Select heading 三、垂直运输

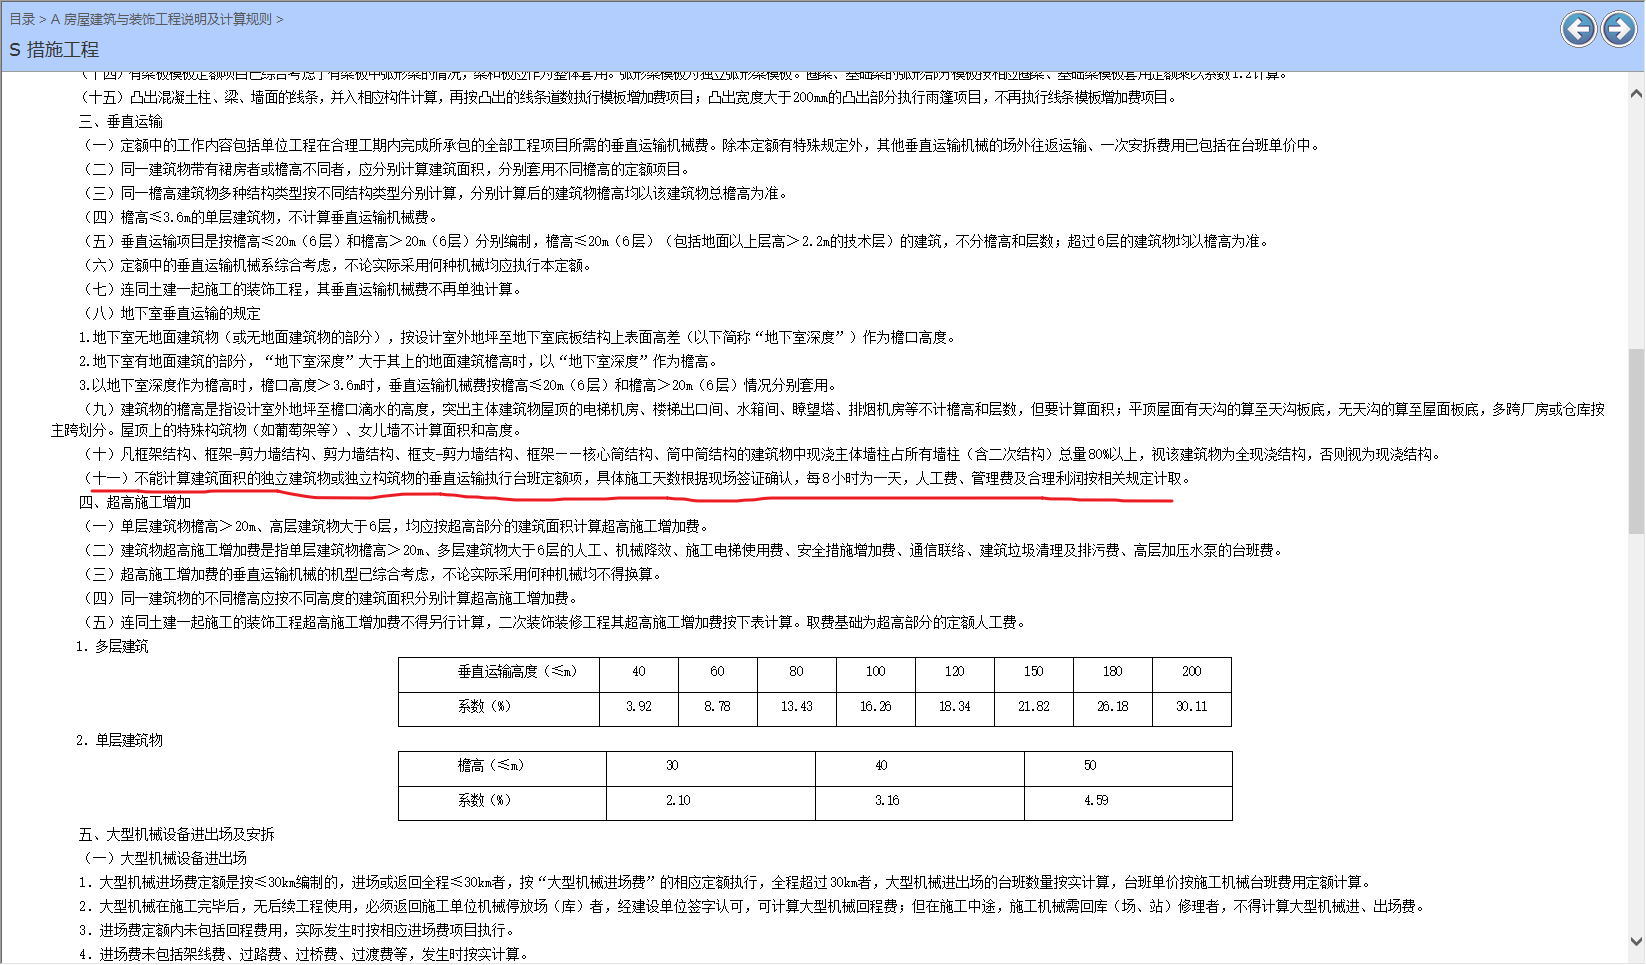(x=121, y=121)
